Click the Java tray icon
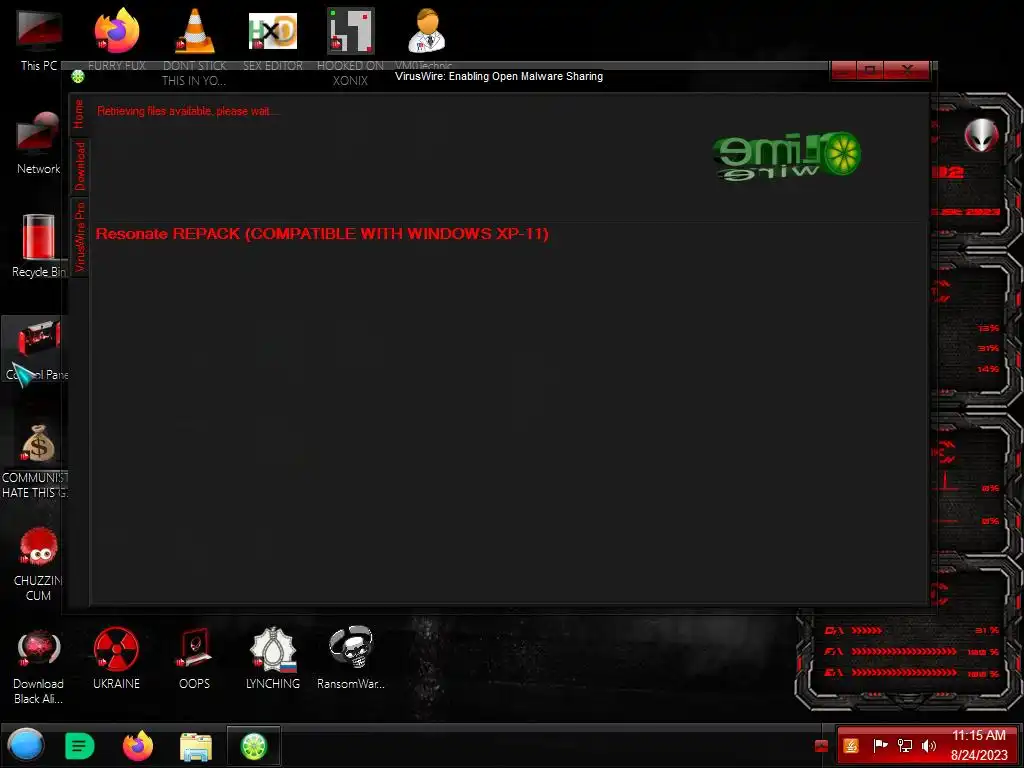Viewport: 1024px width, 768px height. 851,746
